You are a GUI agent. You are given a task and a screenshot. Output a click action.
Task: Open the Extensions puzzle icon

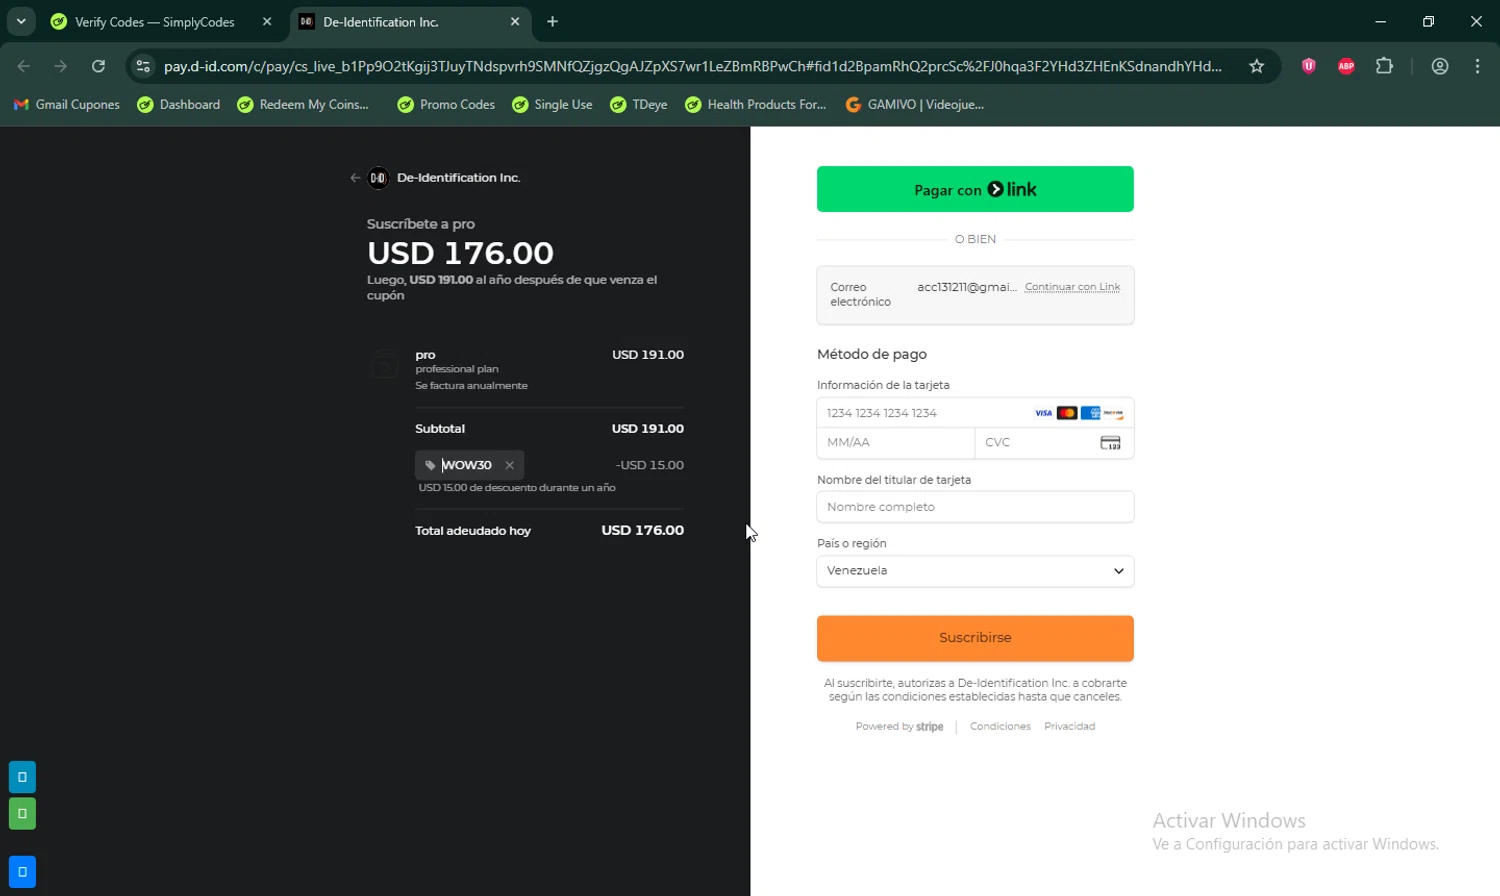[x=1384, y=66]
